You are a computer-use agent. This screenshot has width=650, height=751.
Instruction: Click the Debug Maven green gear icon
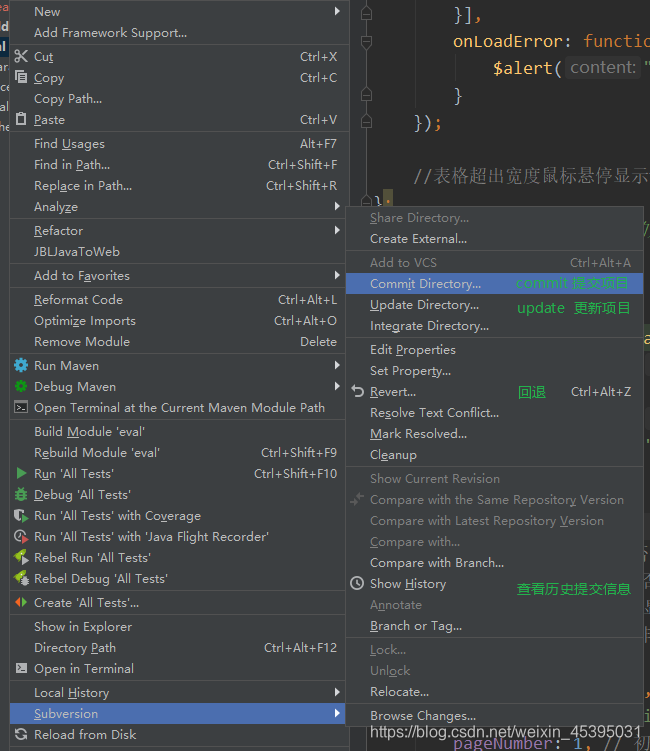pos(21,386)
